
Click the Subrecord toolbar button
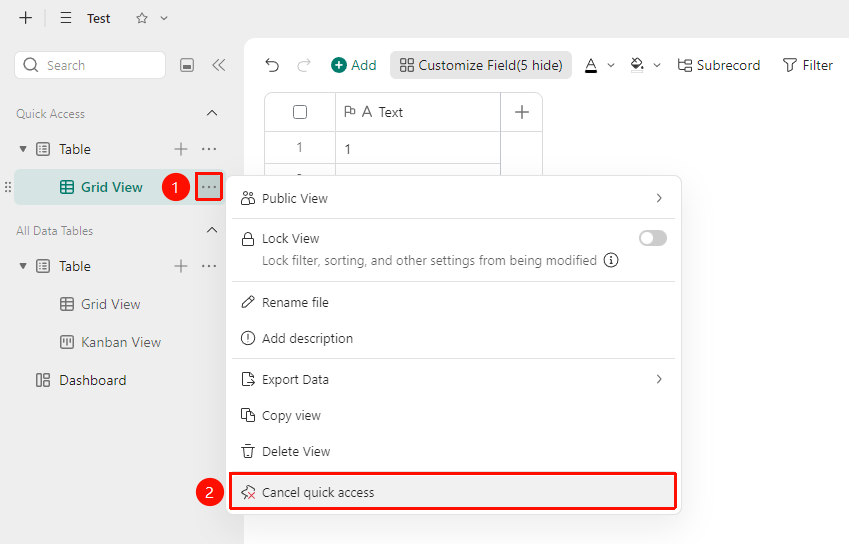tap(719, 65)
